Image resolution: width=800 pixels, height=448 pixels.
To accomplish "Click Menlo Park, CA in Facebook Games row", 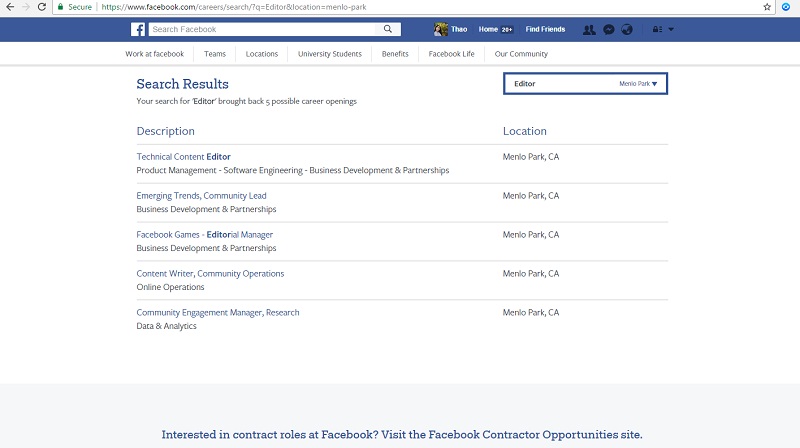I will [531, 235].
